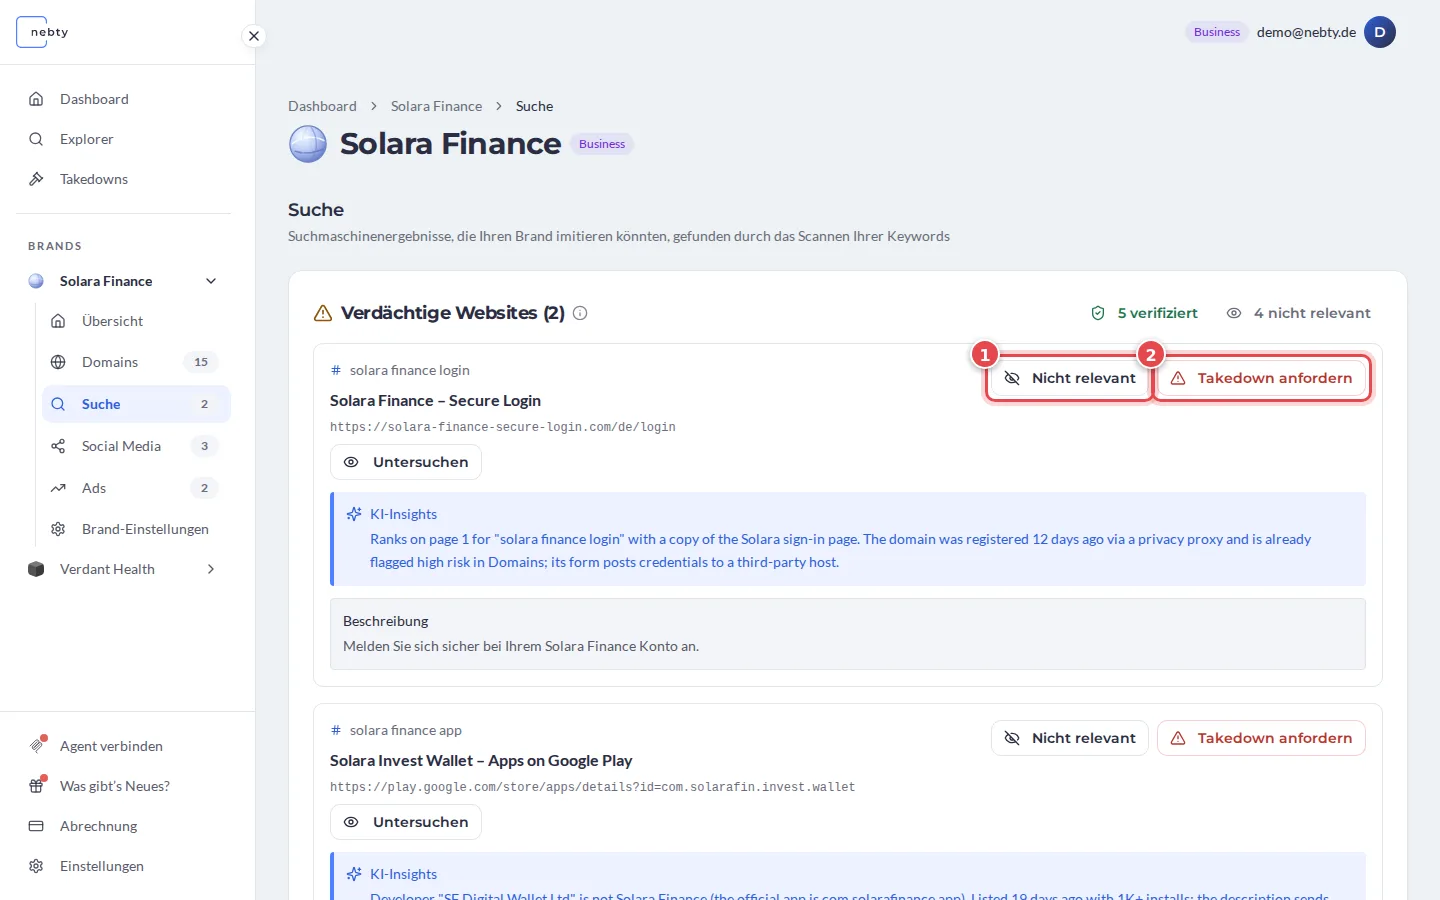This screenshot has width=1440, height=900.
Task: Click the play.google.com store URL
Action: coord(593,787)
